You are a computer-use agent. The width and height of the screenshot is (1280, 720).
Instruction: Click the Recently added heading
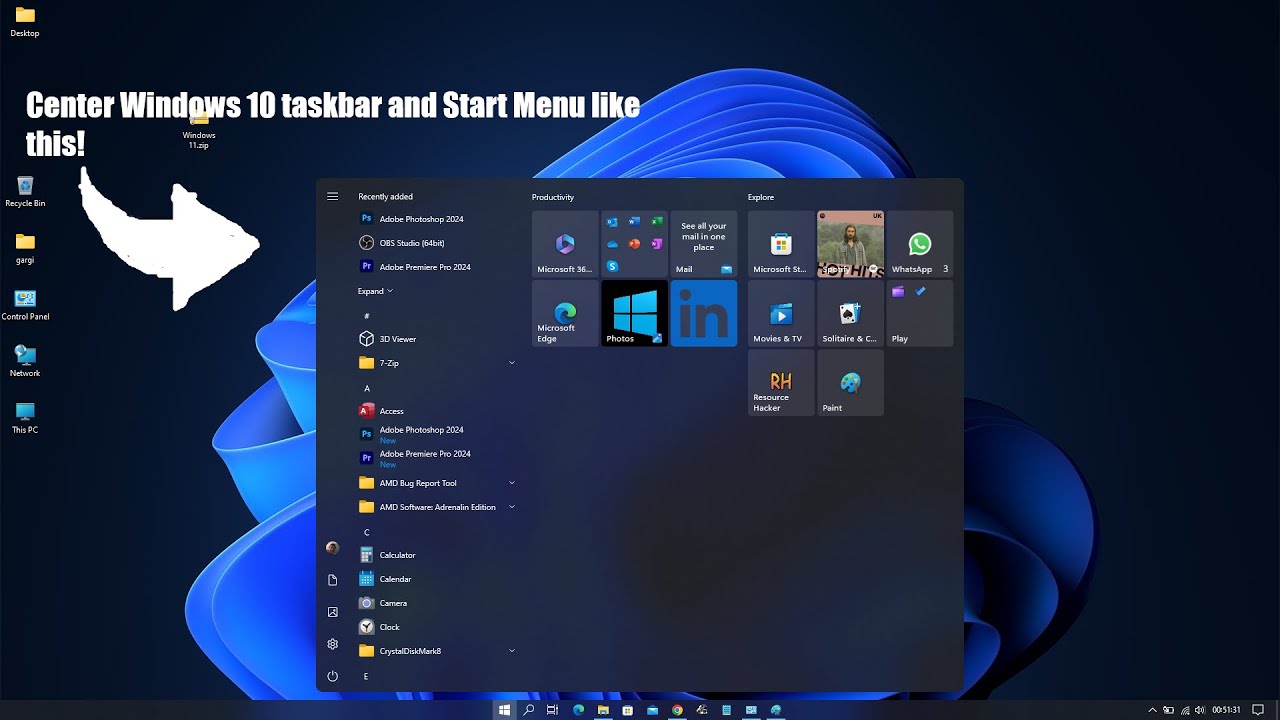point(385,197)
